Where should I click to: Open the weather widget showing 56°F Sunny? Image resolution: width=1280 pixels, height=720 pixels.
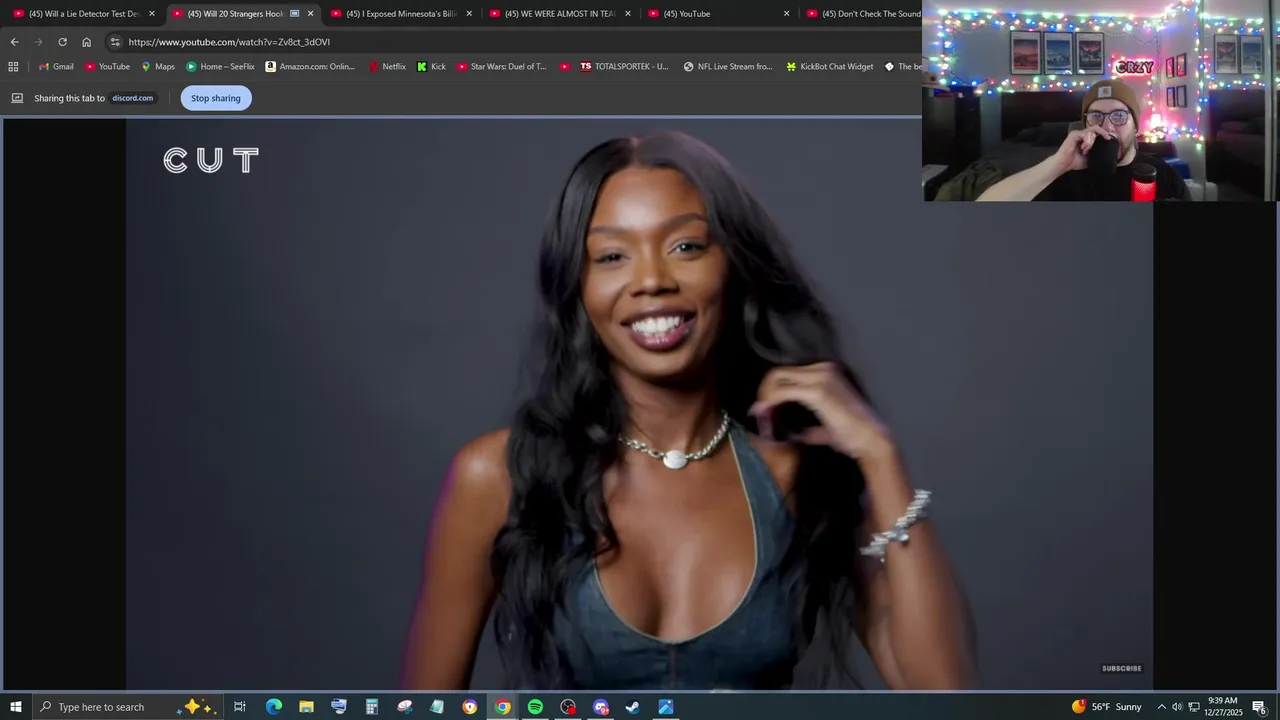pos(1106,707)
